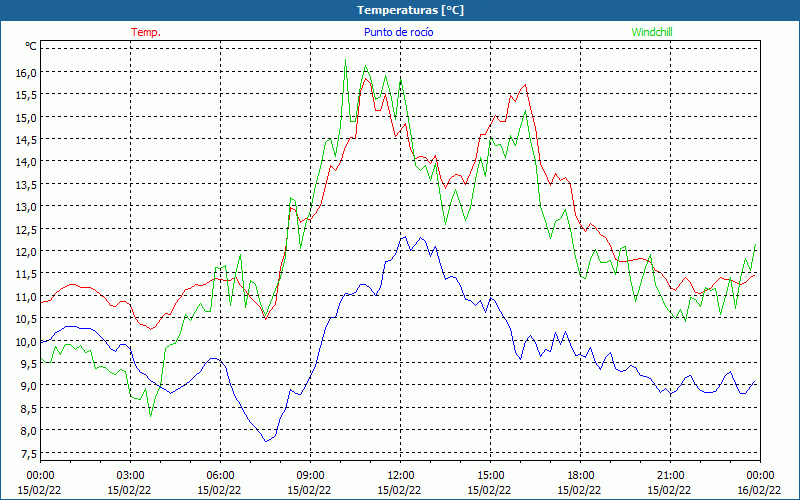Viewport: 800px width, 500px height.
Task: Click the 15/02/22 date under 21:00
Action: [x=669, y=490]
